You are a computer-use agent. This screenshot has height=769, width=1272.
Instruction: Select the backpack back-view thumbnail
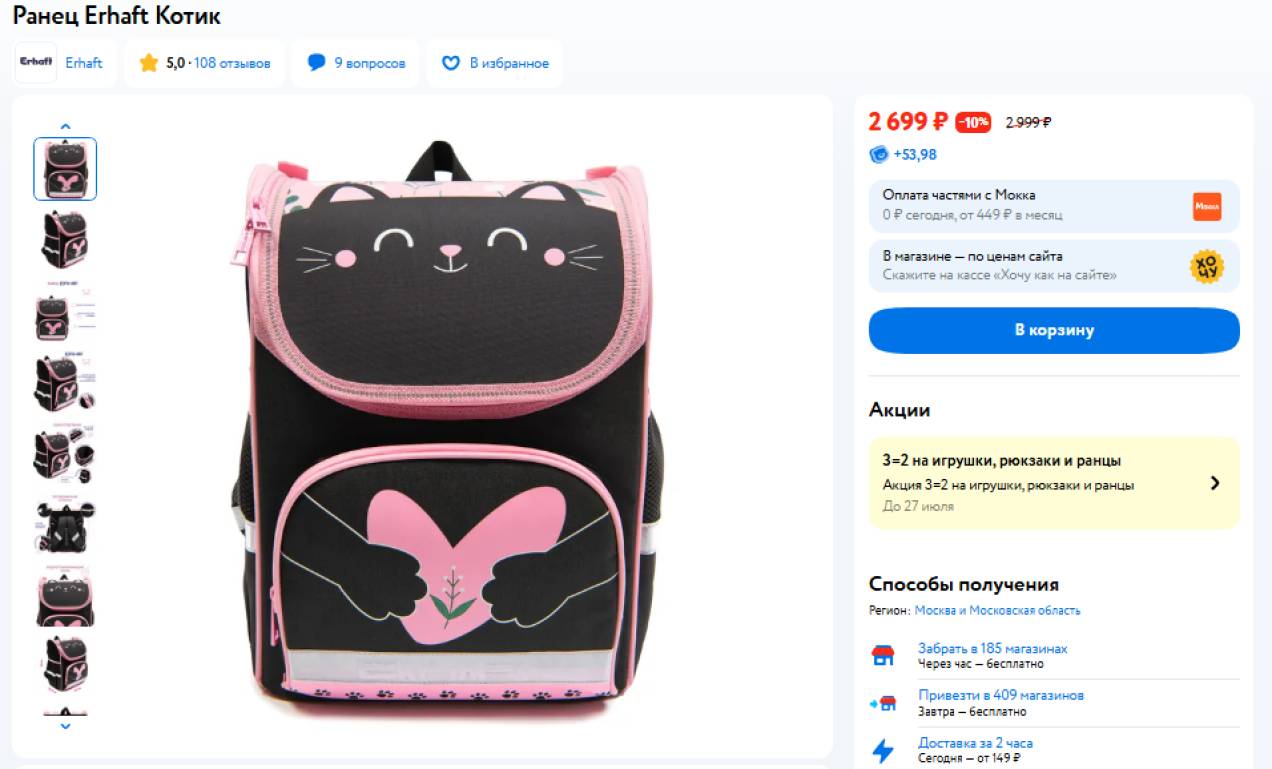[65, 527]
